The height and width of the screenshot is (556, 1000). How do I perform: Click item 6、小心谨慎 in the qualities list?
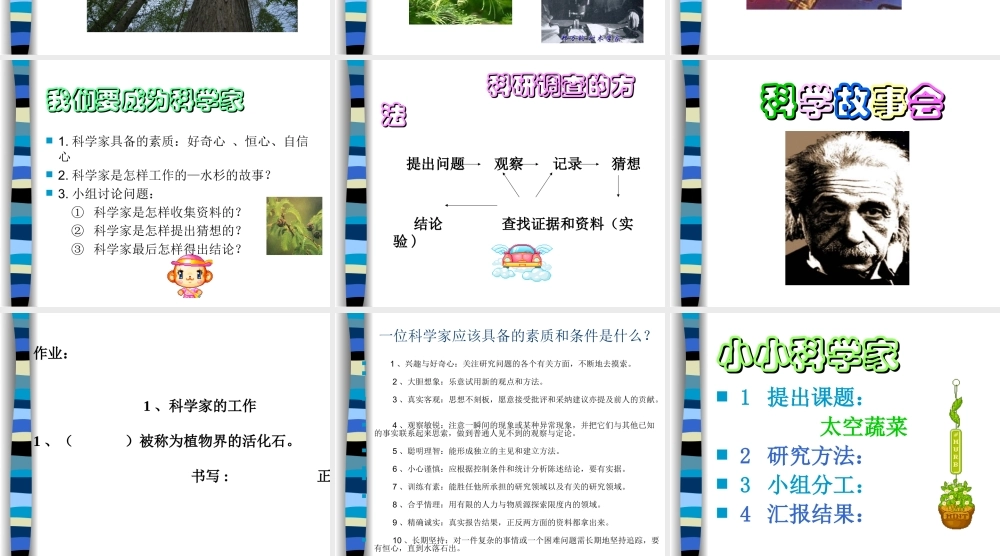(x=509, y=469)
